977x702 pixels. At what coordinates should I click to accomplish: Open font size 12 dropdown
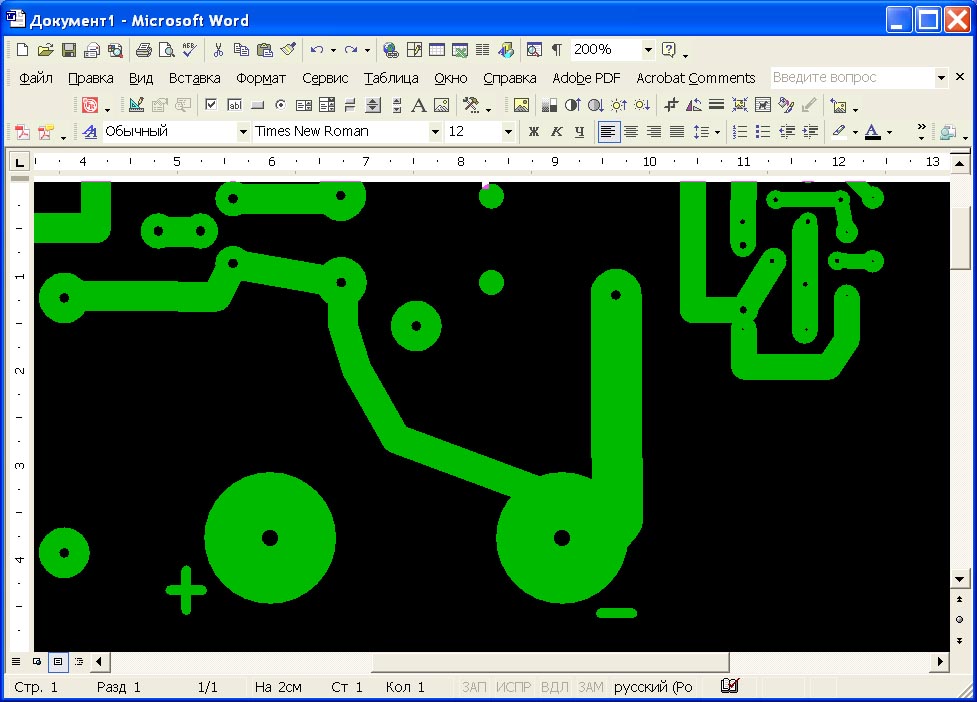pos(508,131)
